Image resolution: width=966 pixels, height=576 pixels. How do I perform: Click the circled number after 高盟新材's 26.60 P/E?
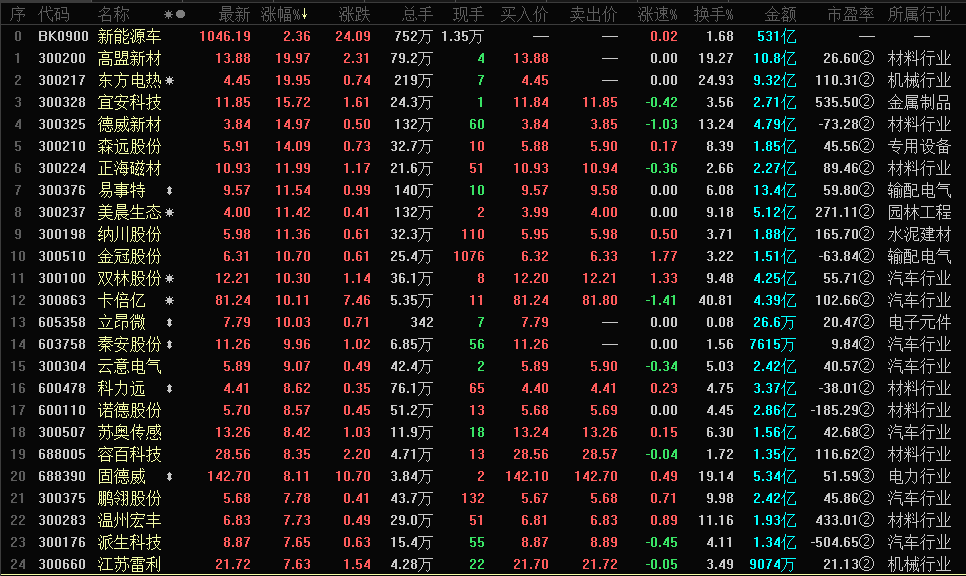click(x=866, y=59)
